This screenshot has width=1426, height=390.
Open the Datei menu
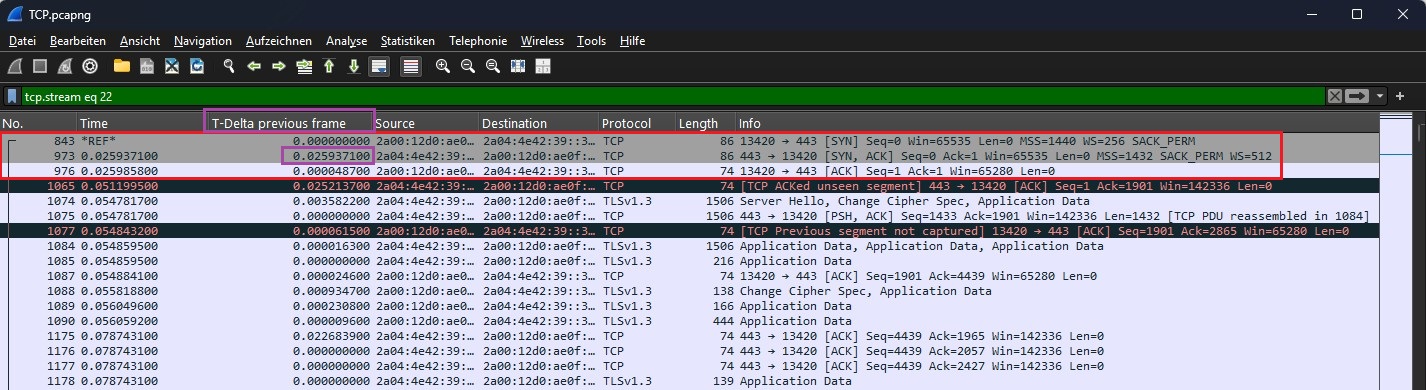(x=22, y=41)
